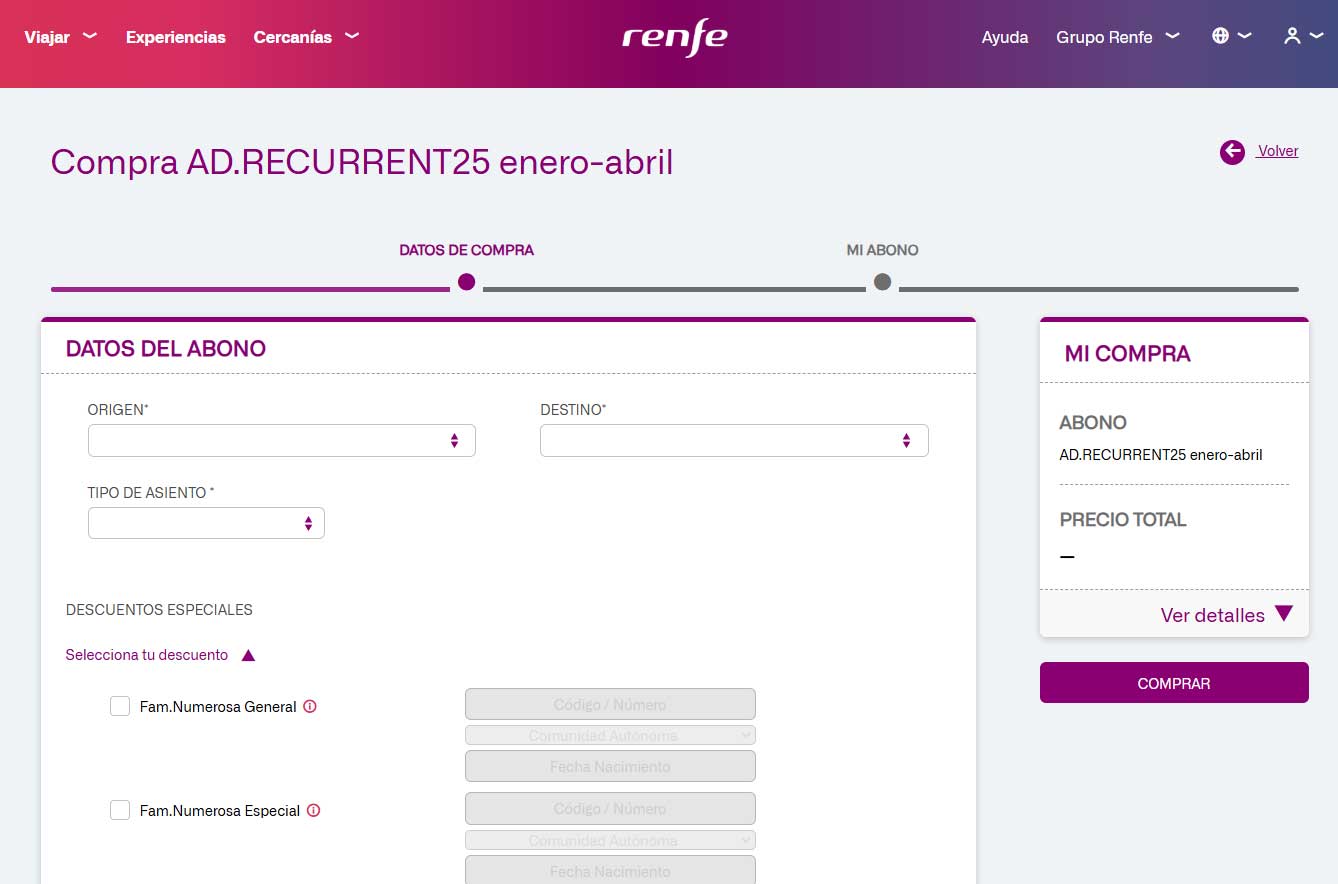This screenshot has width=1338, height=884.
Task: Open the Viajar menu
Action: click(x=60, y=37)
